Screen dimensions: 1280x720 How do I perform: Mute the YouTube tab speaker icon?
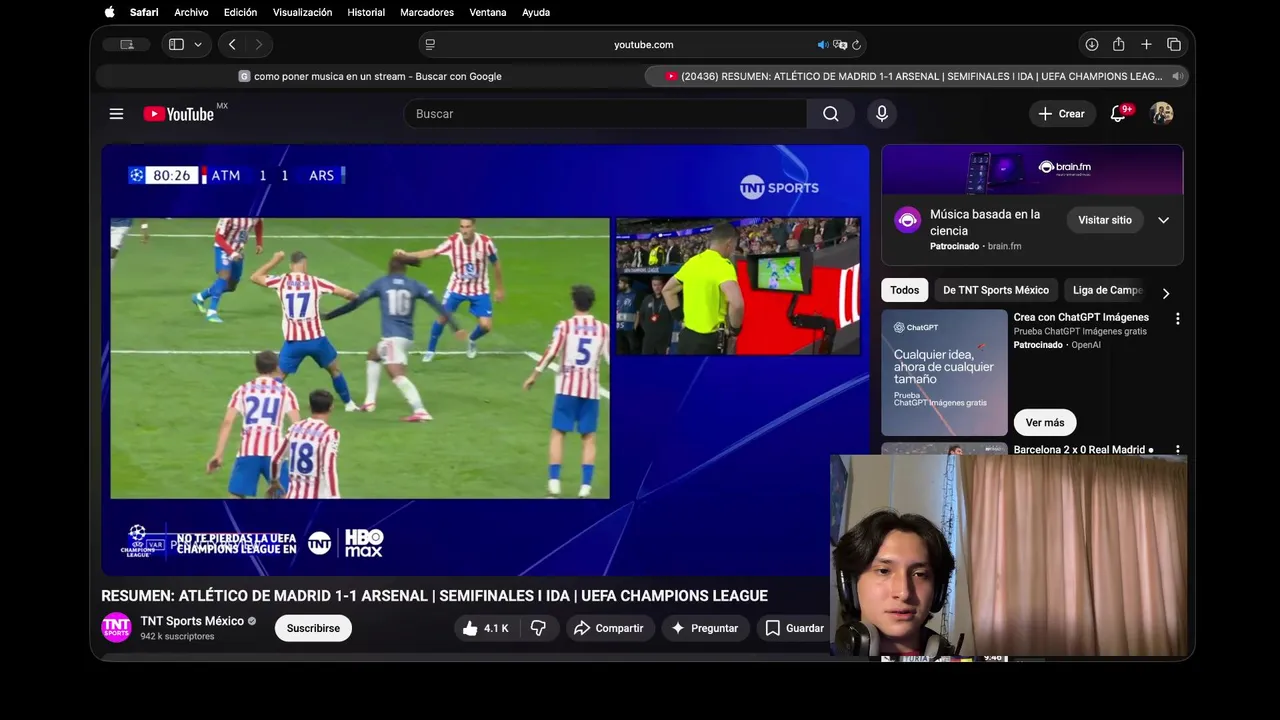tap(1177, 76)
